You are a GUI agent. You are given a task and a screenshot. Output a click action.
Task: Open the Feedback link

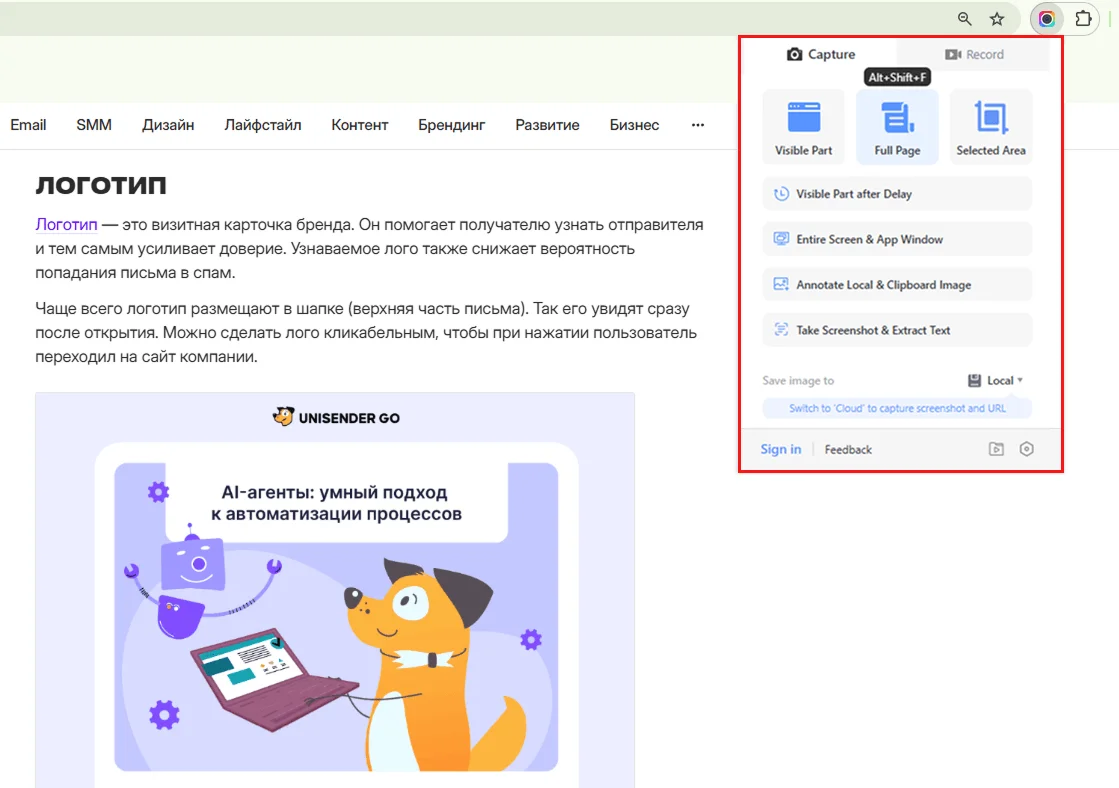[848, 450]
